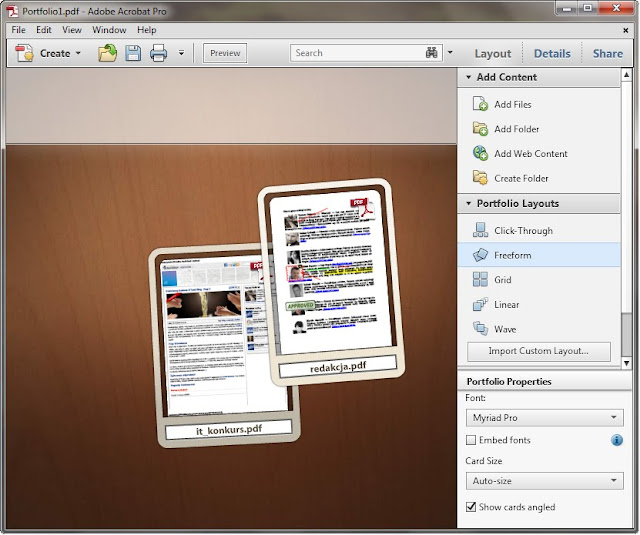Click the Save floppy disk icon
Viewport: 640px width, 535px height.
tap(133, 53)
